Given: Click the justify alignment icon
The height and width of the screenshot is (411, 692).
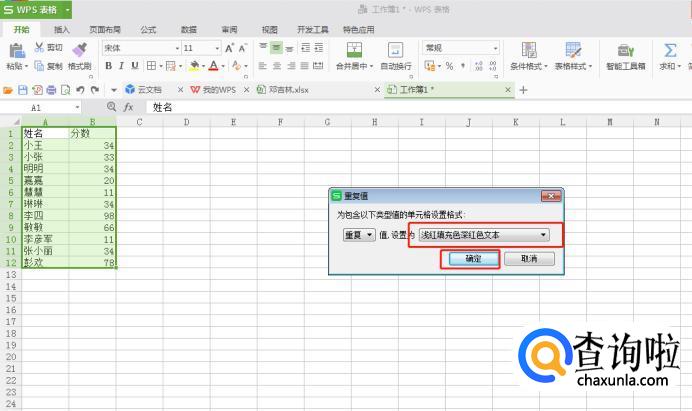Looking at the screenshot, I should pyautogui.click(x=305, y=66).
